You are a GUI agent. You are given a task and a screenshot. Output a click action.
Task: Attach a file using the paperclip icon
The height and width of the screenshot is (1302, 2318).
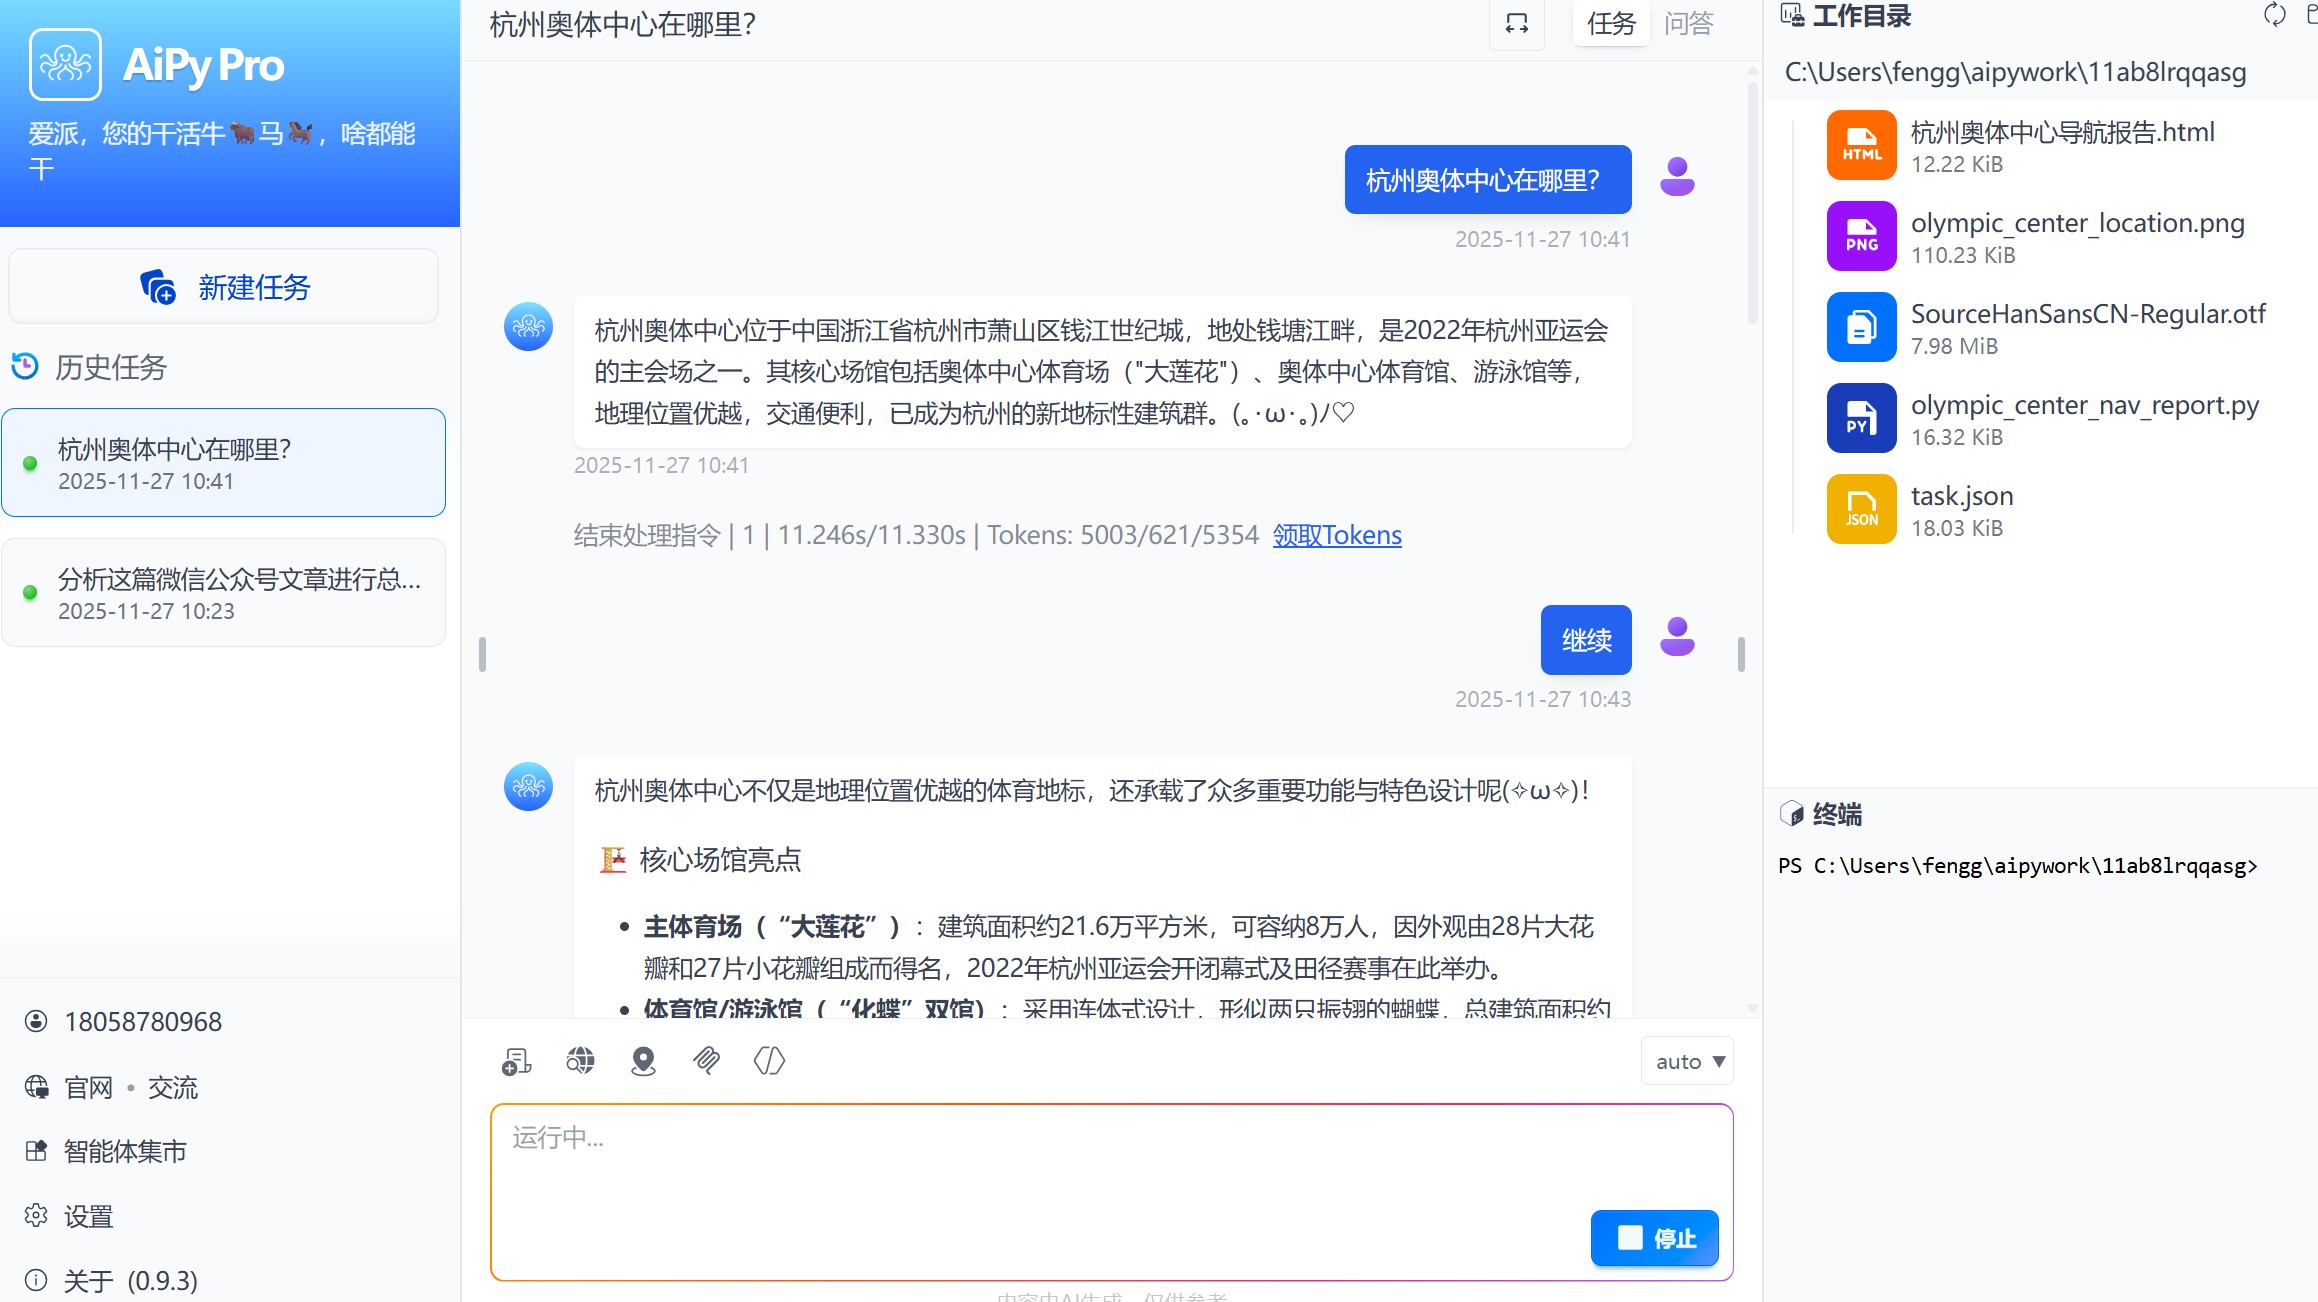(x=706, y=1060)
